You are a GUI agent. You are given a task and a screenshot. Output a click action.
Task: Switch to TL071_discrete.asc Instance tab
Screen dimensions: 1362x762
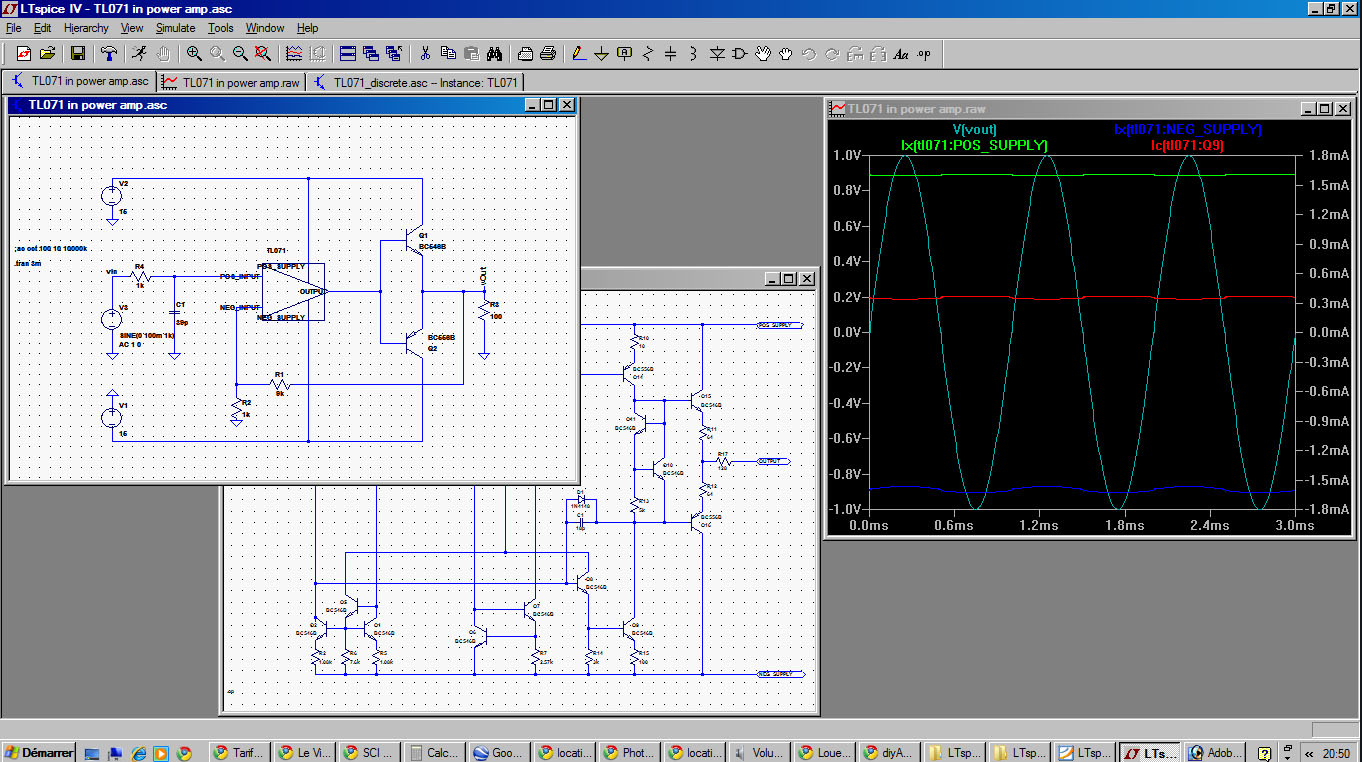pyautogui.click(x=416, y=82)
